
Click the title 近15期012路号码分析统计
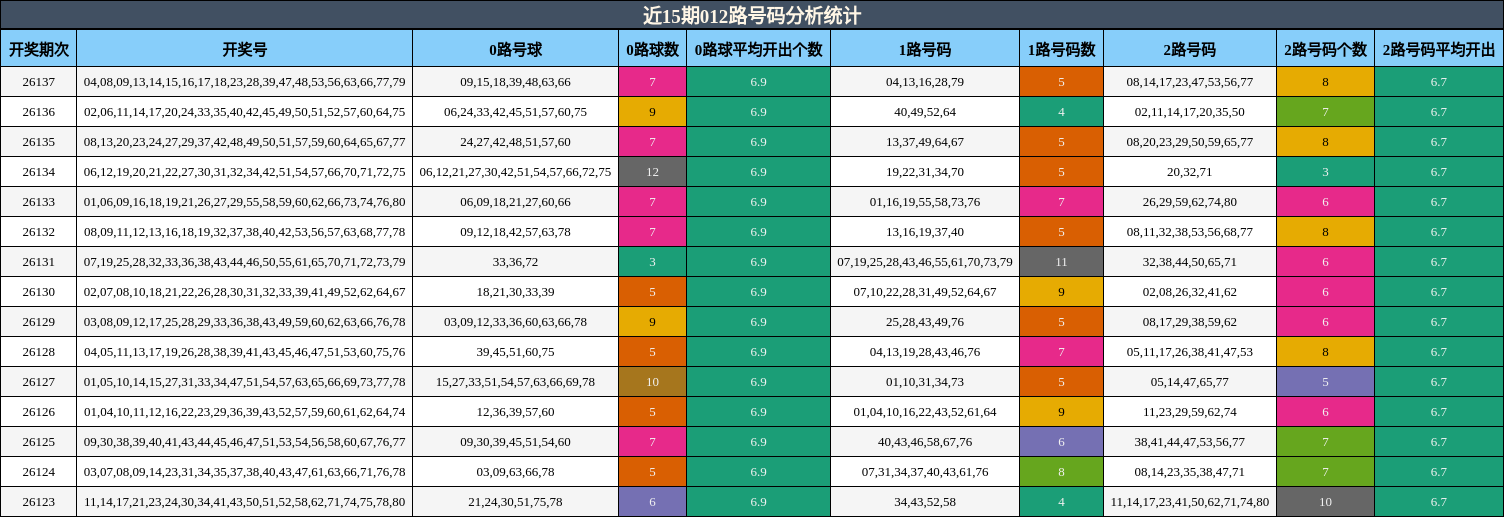pyautogui.click(x=752, y=15)
